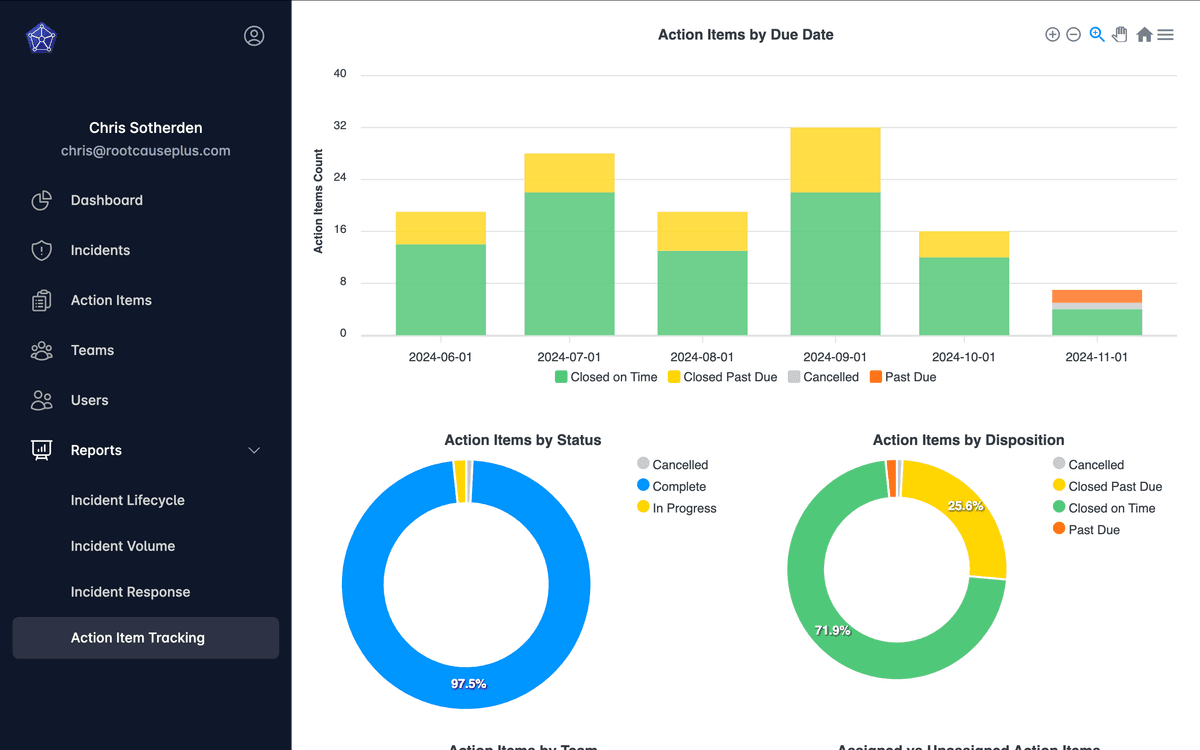The width and height of the screenshot is (1200, 750).
Task: Collapse the Reports menu chevron
Action: (254, 451)
